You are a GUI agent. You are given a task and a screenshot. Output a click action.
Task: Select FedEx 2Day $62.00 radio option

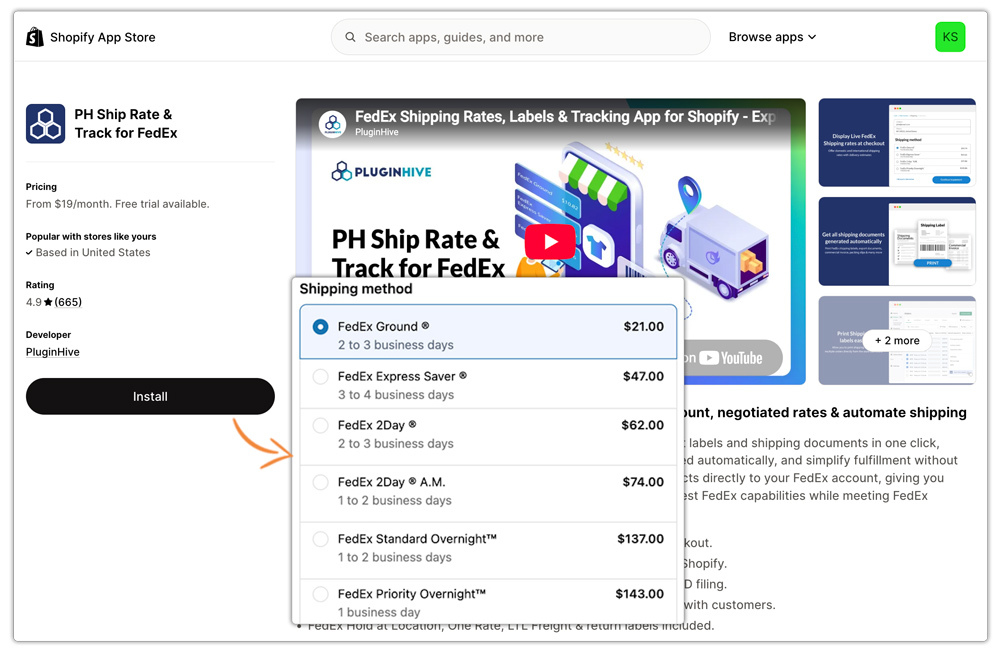click(x=321, y=425)
